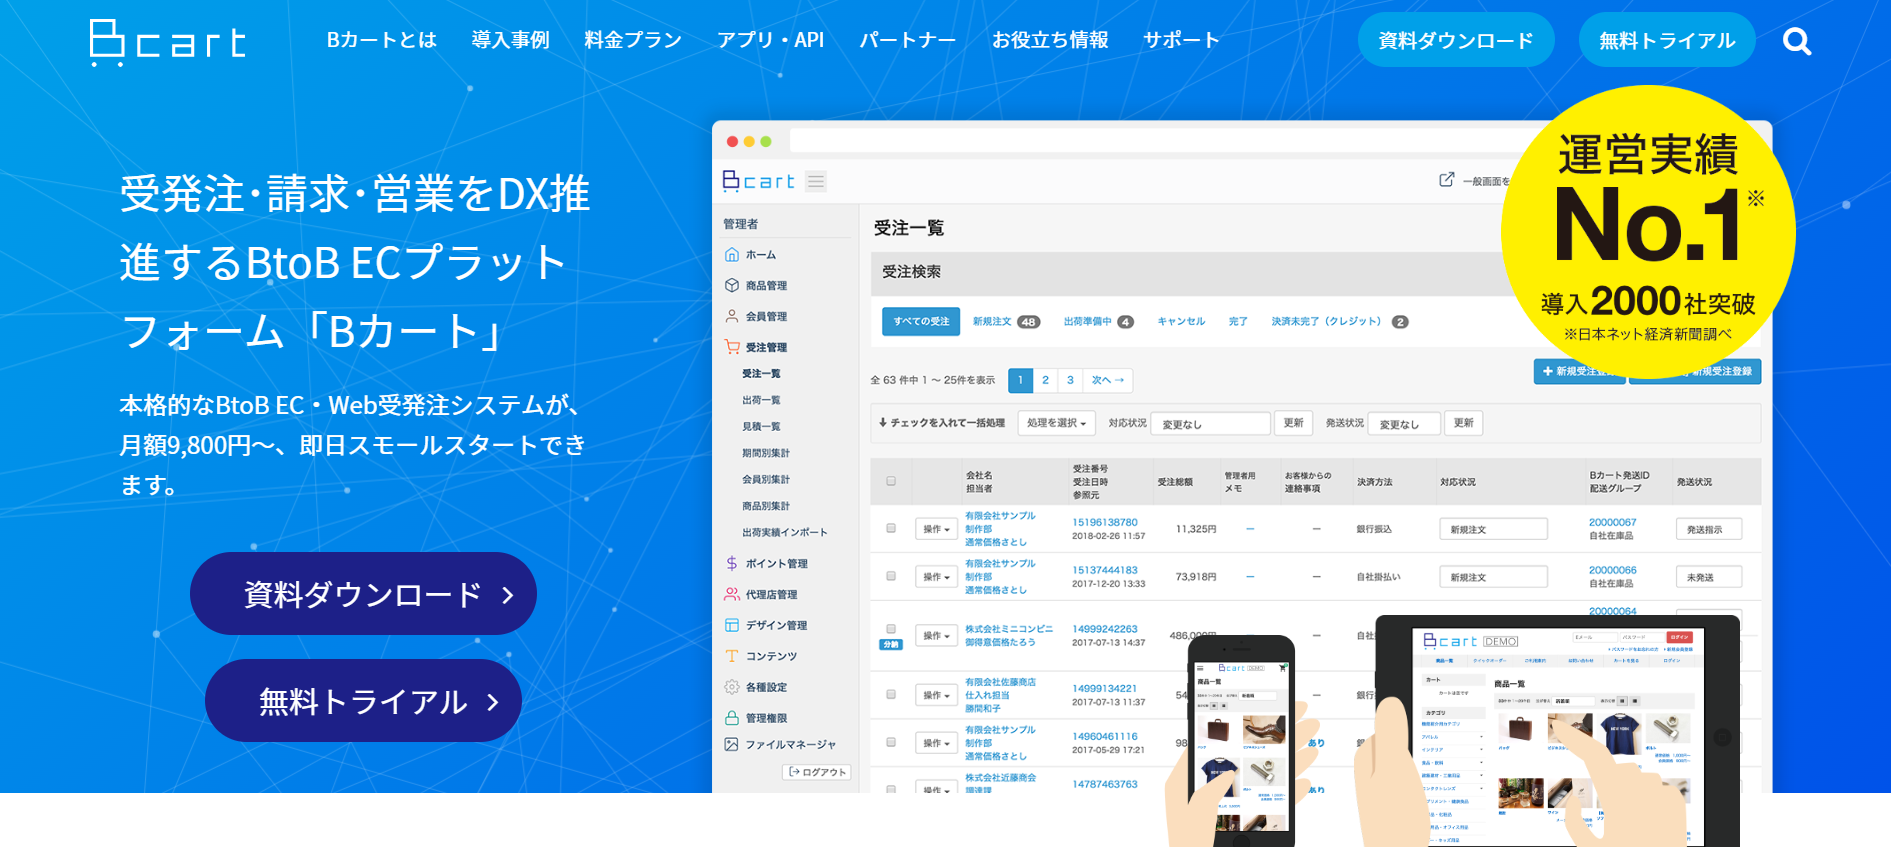Select 出荷一覧 in the sidebar submenu

(761, 400)
